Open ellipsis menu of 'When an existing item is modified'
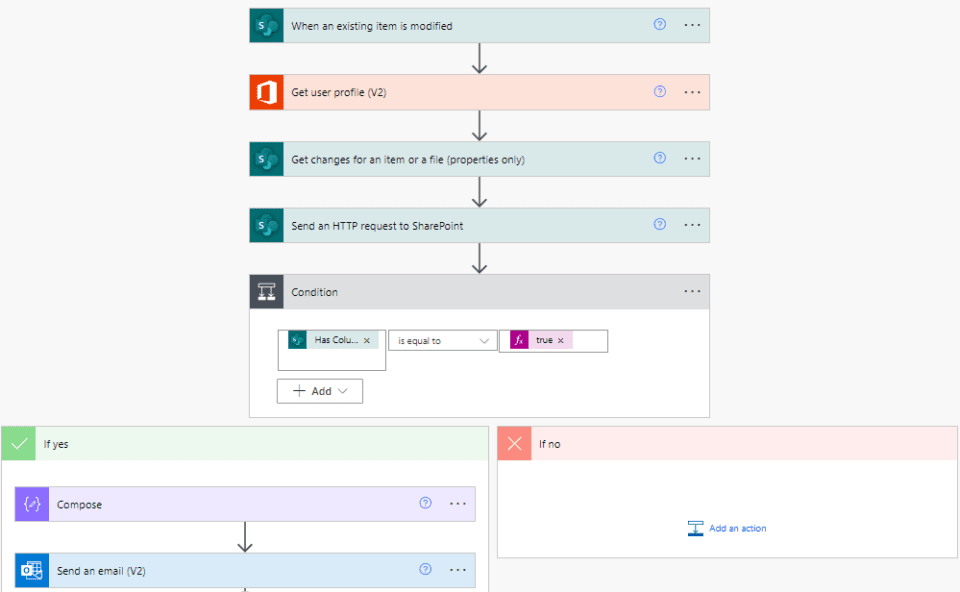The height and width of the screenshot is (592, 960). coord(692,25)
